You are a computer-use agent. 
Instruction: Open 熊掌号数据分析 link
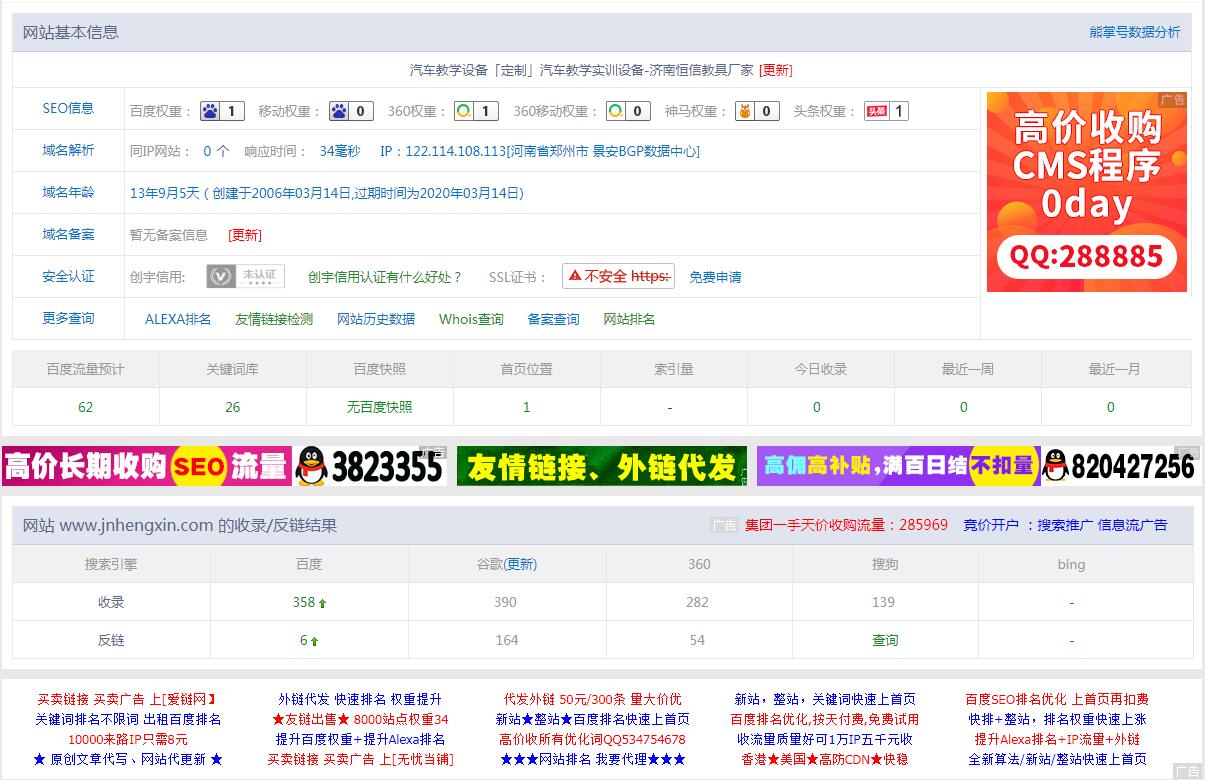click(1135, 32)
